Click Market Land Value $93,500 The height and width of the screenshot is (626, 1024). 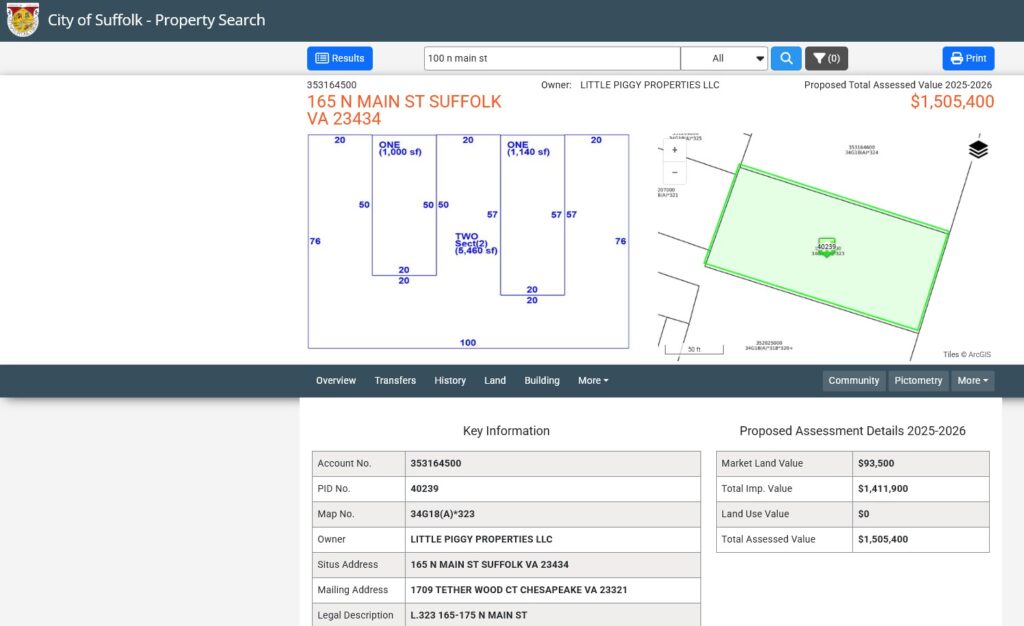[876, 463]
